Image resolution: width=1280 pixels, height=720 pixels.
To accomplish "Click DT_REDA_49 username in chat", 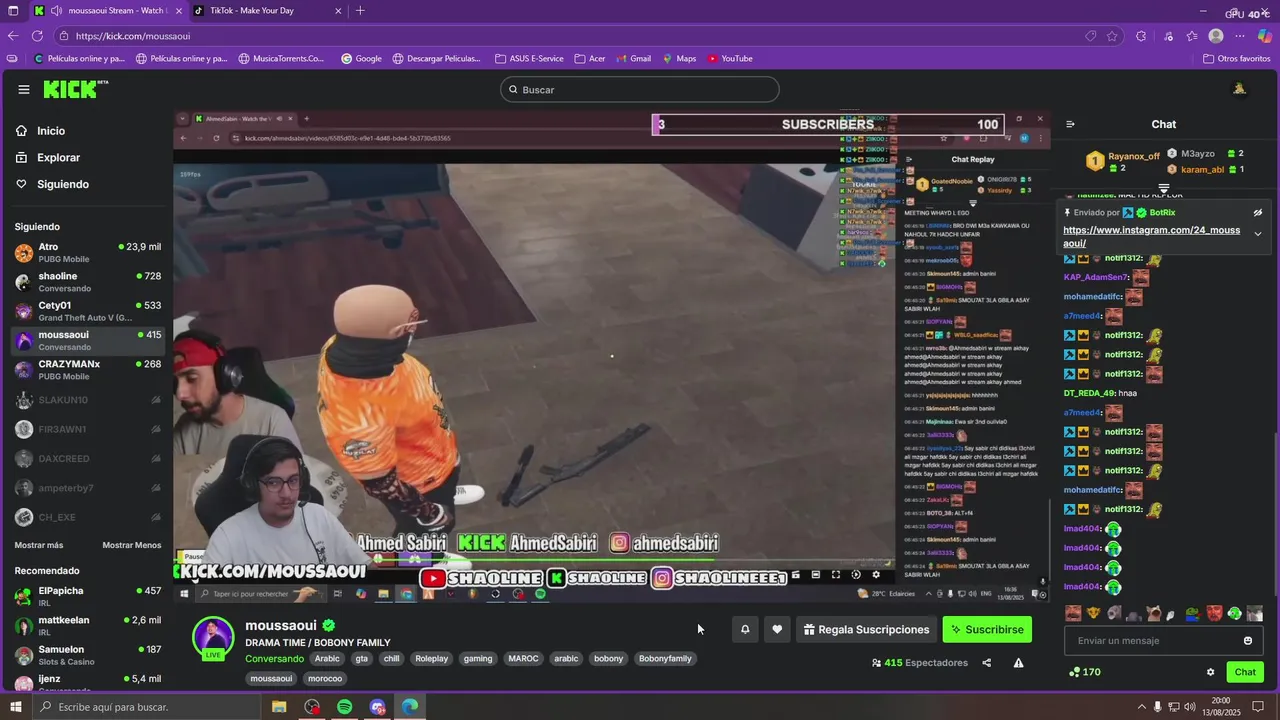I will 1089,393.
